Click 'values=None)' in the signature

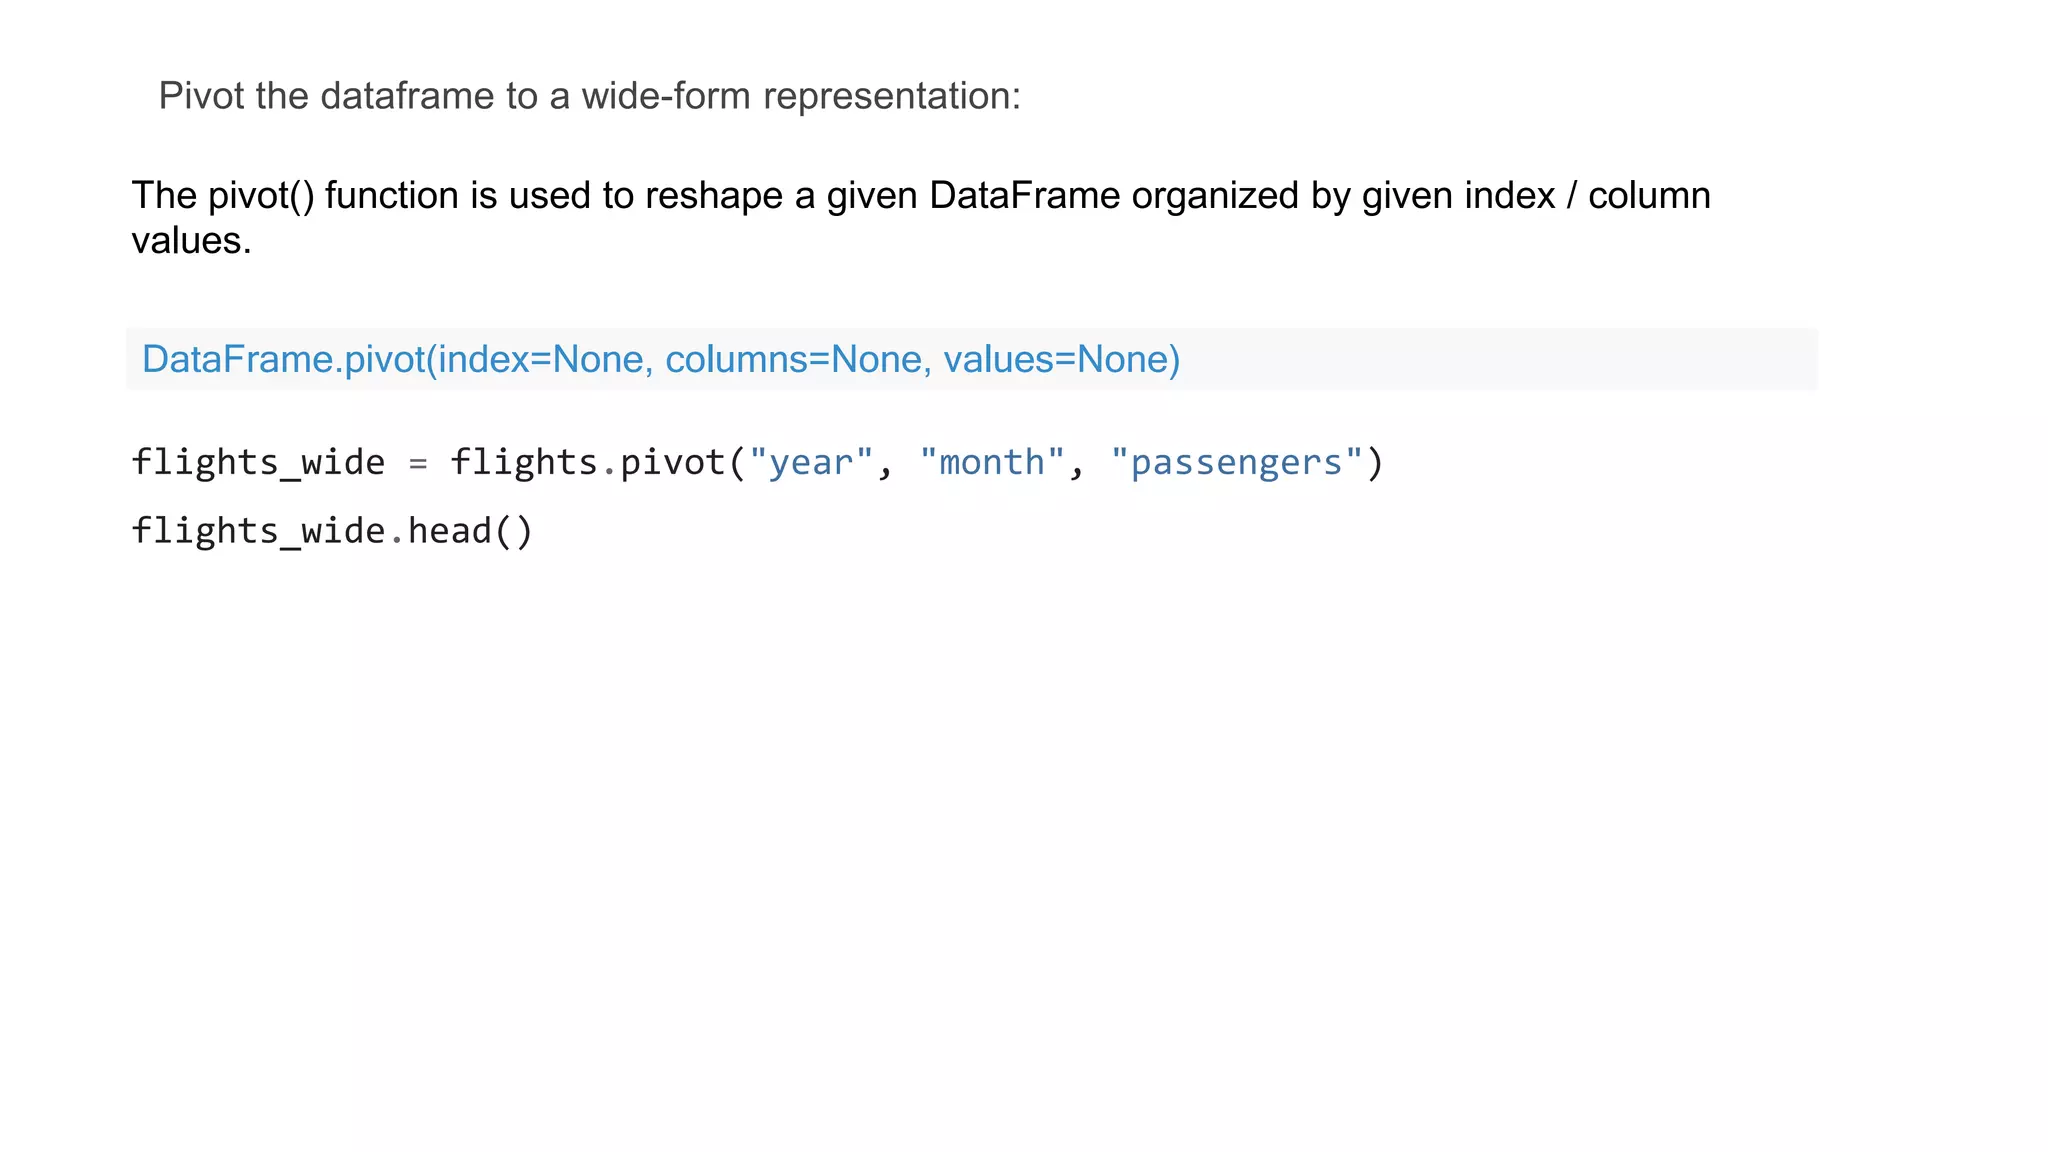(1061, 359)
